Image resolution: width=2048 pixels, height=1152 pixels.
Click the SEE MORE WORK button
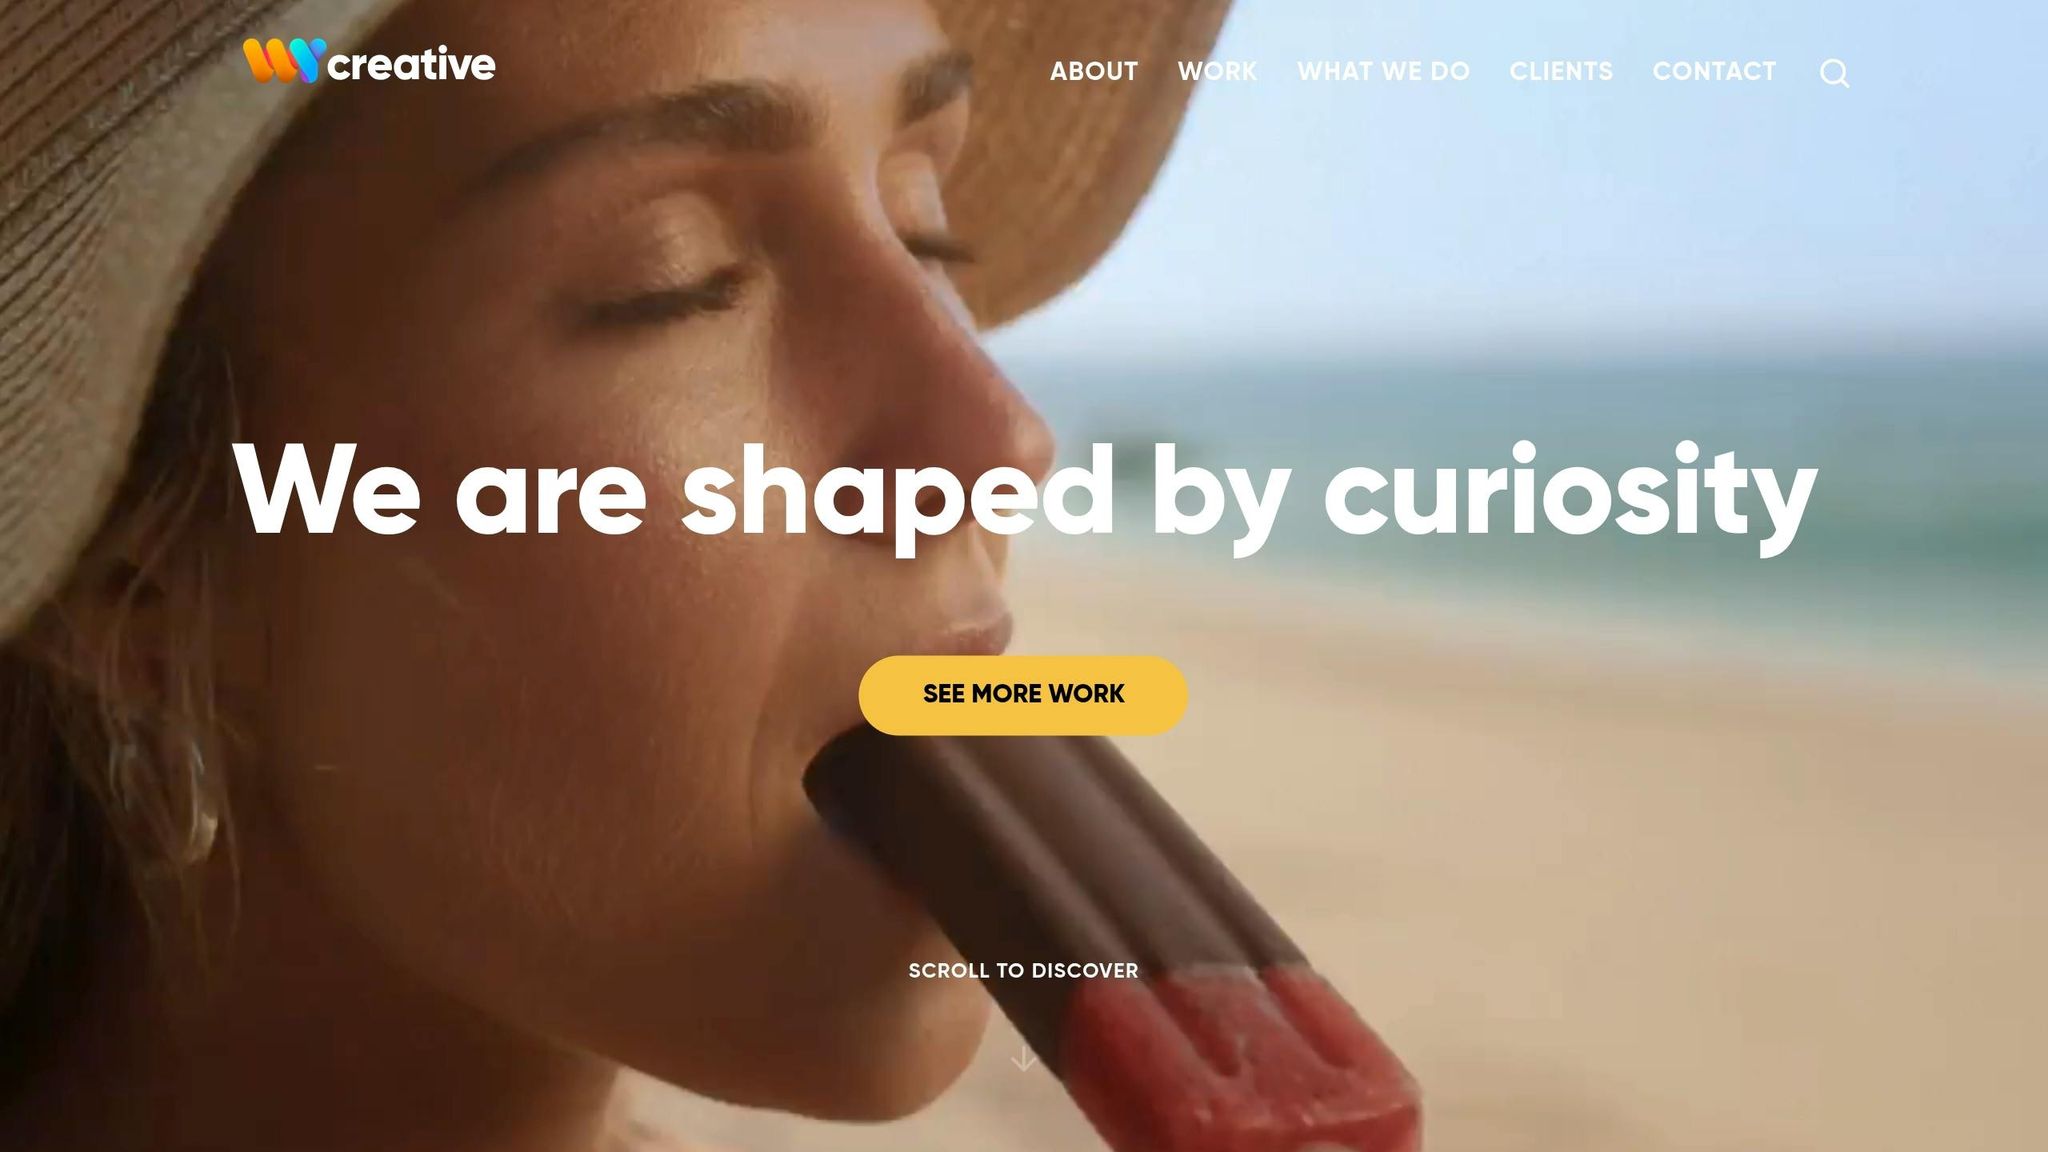pyautogui.click(x=1023, y=695)
